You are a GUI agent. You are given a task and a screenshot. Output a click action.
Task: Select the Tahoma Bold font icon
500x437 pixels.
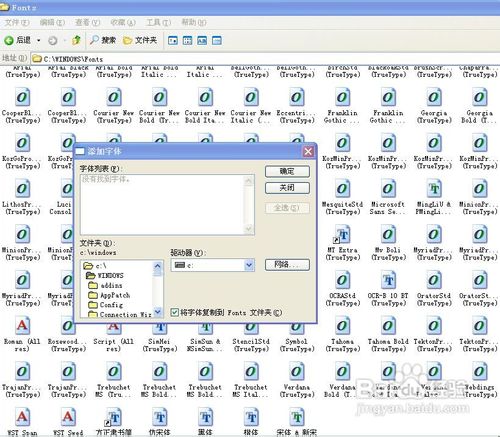tap(388, 326)
